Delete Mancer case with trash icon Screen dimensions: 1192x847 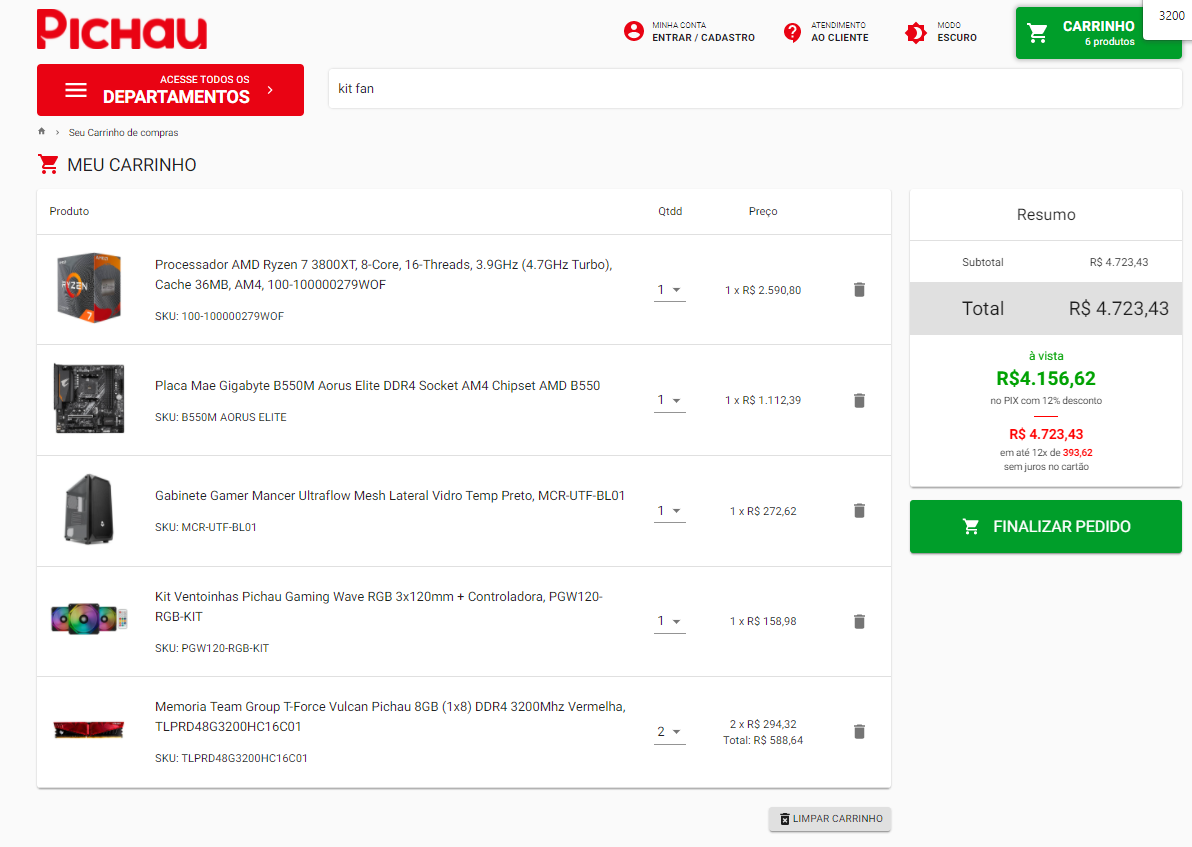(859, 511)
